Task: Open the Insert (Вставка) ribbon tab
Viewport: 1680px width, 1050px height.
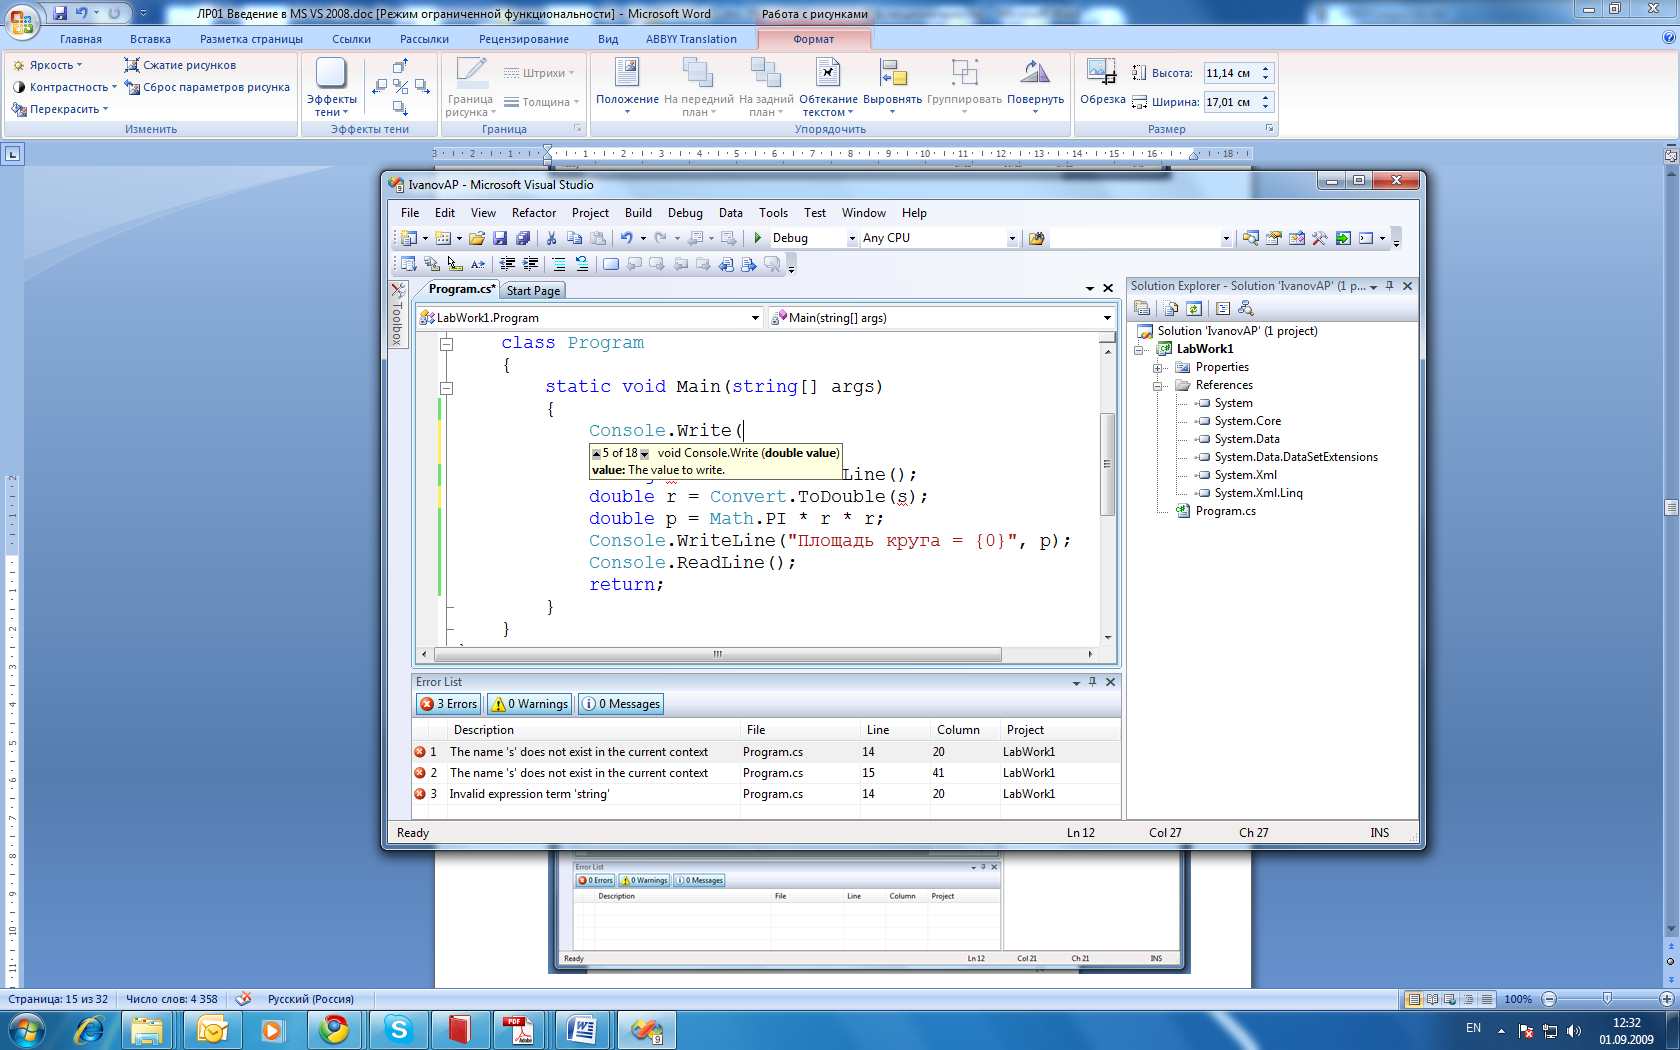Action: pyautogui.click(x=150, y=39)
